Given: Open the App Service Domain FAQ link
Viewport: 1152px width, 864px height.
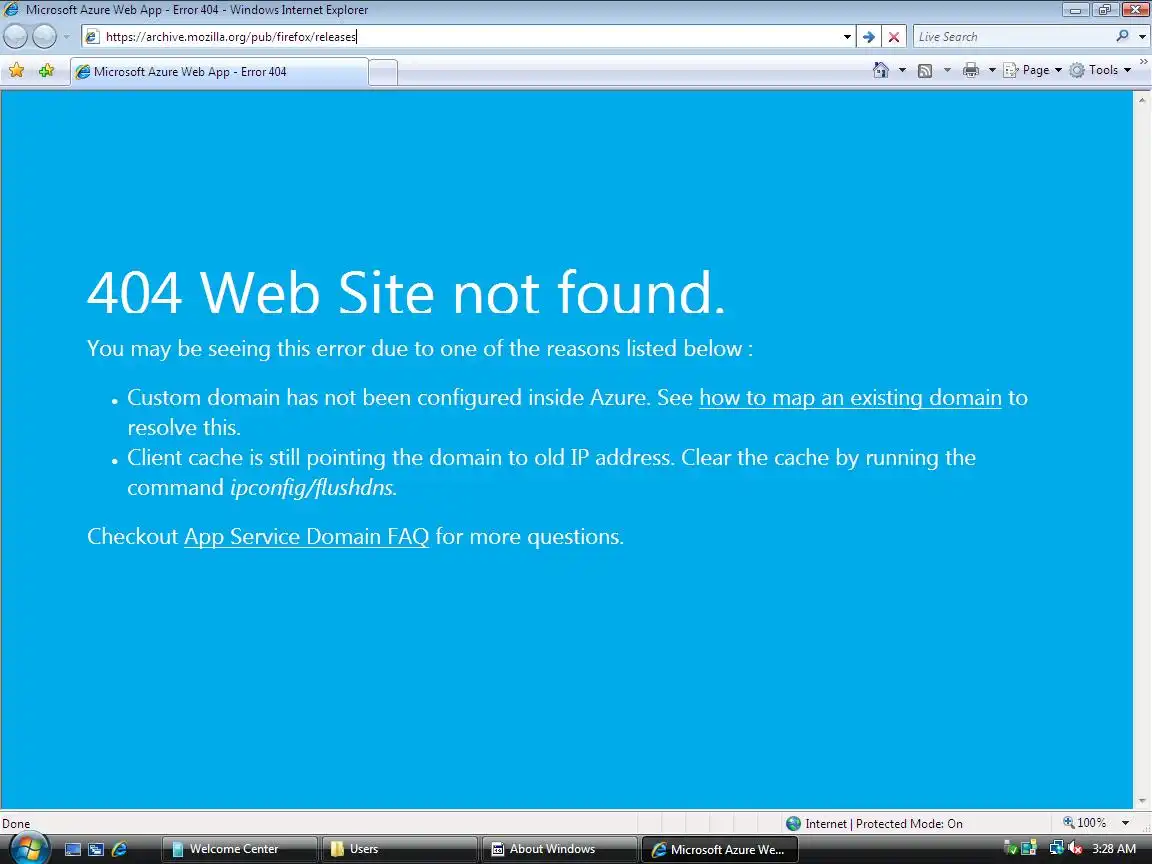Looking at the screenshot, I should coord(306,536).
